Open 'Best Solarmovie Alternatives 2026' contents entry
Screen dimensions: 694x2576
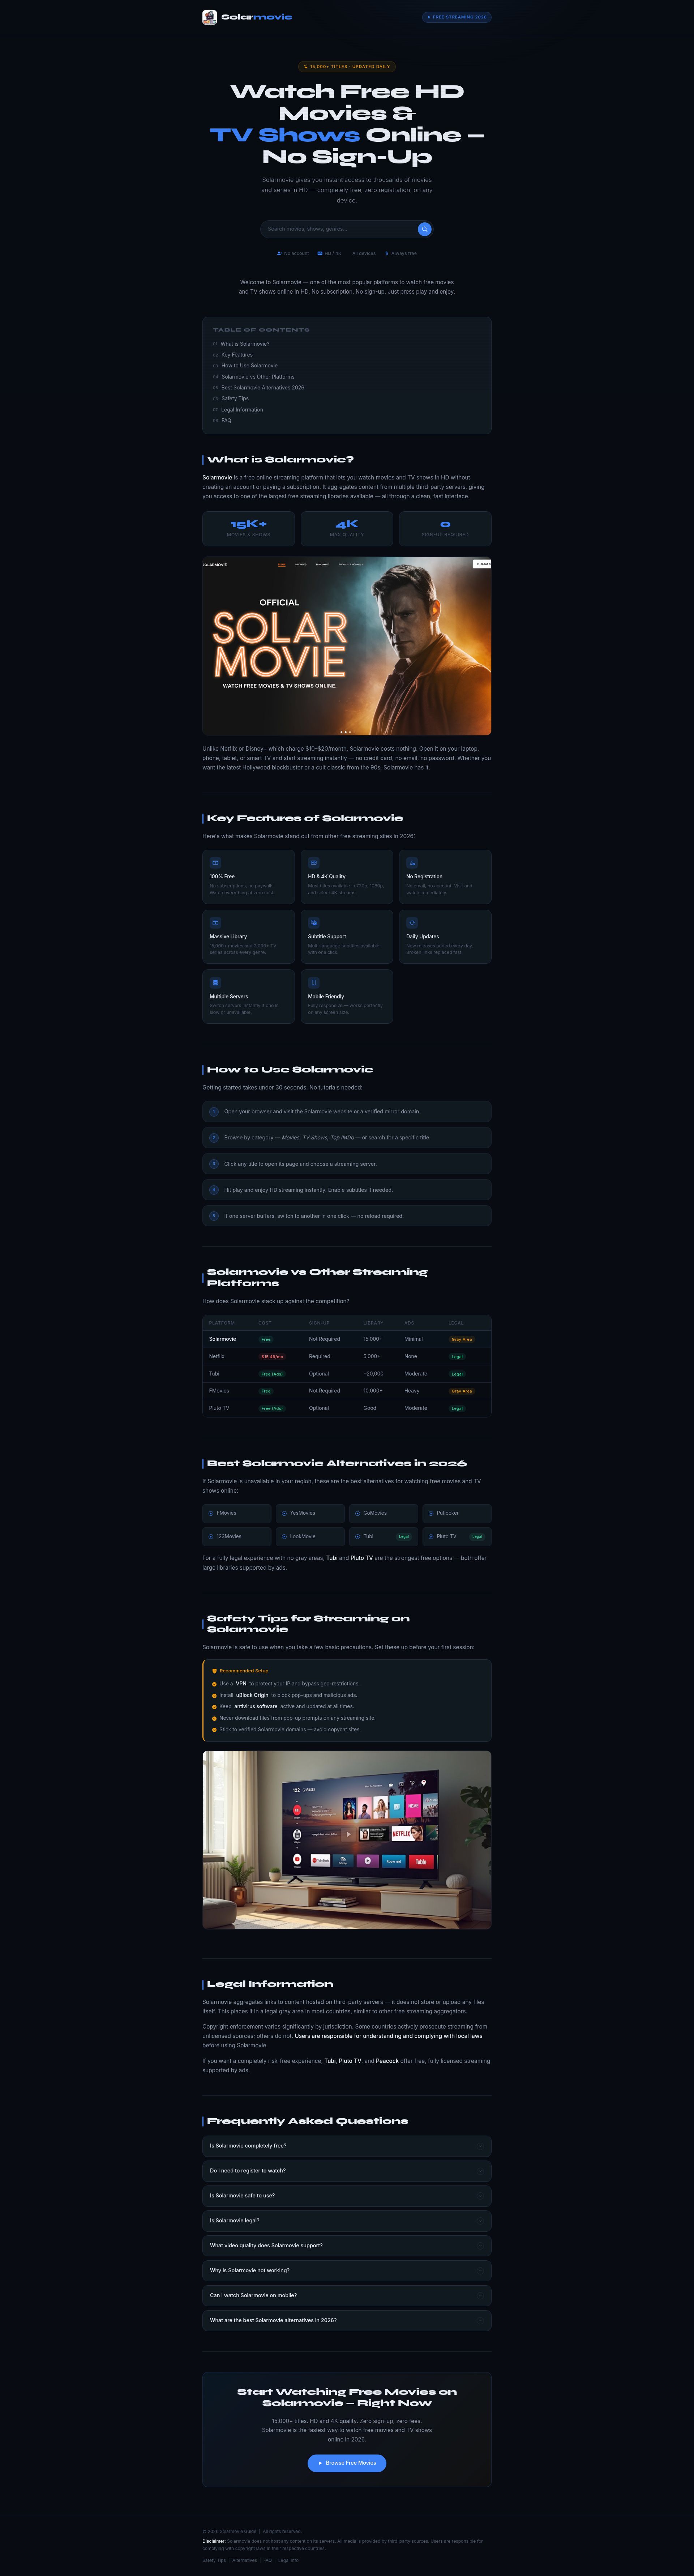(x=263, y=388)
